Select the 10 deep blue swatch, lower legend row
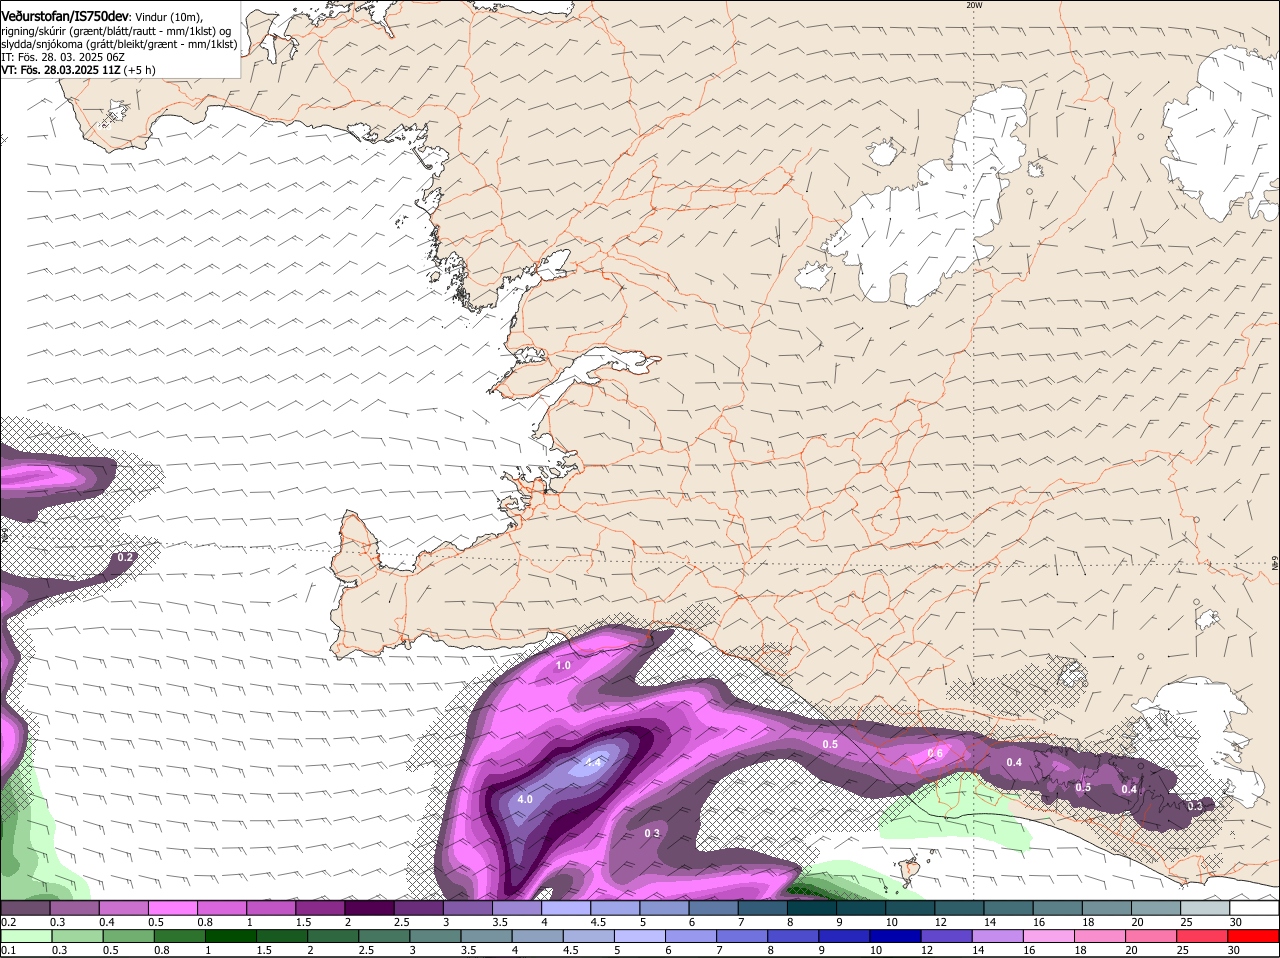This screenshot has width=1280, height=958. 895,936
